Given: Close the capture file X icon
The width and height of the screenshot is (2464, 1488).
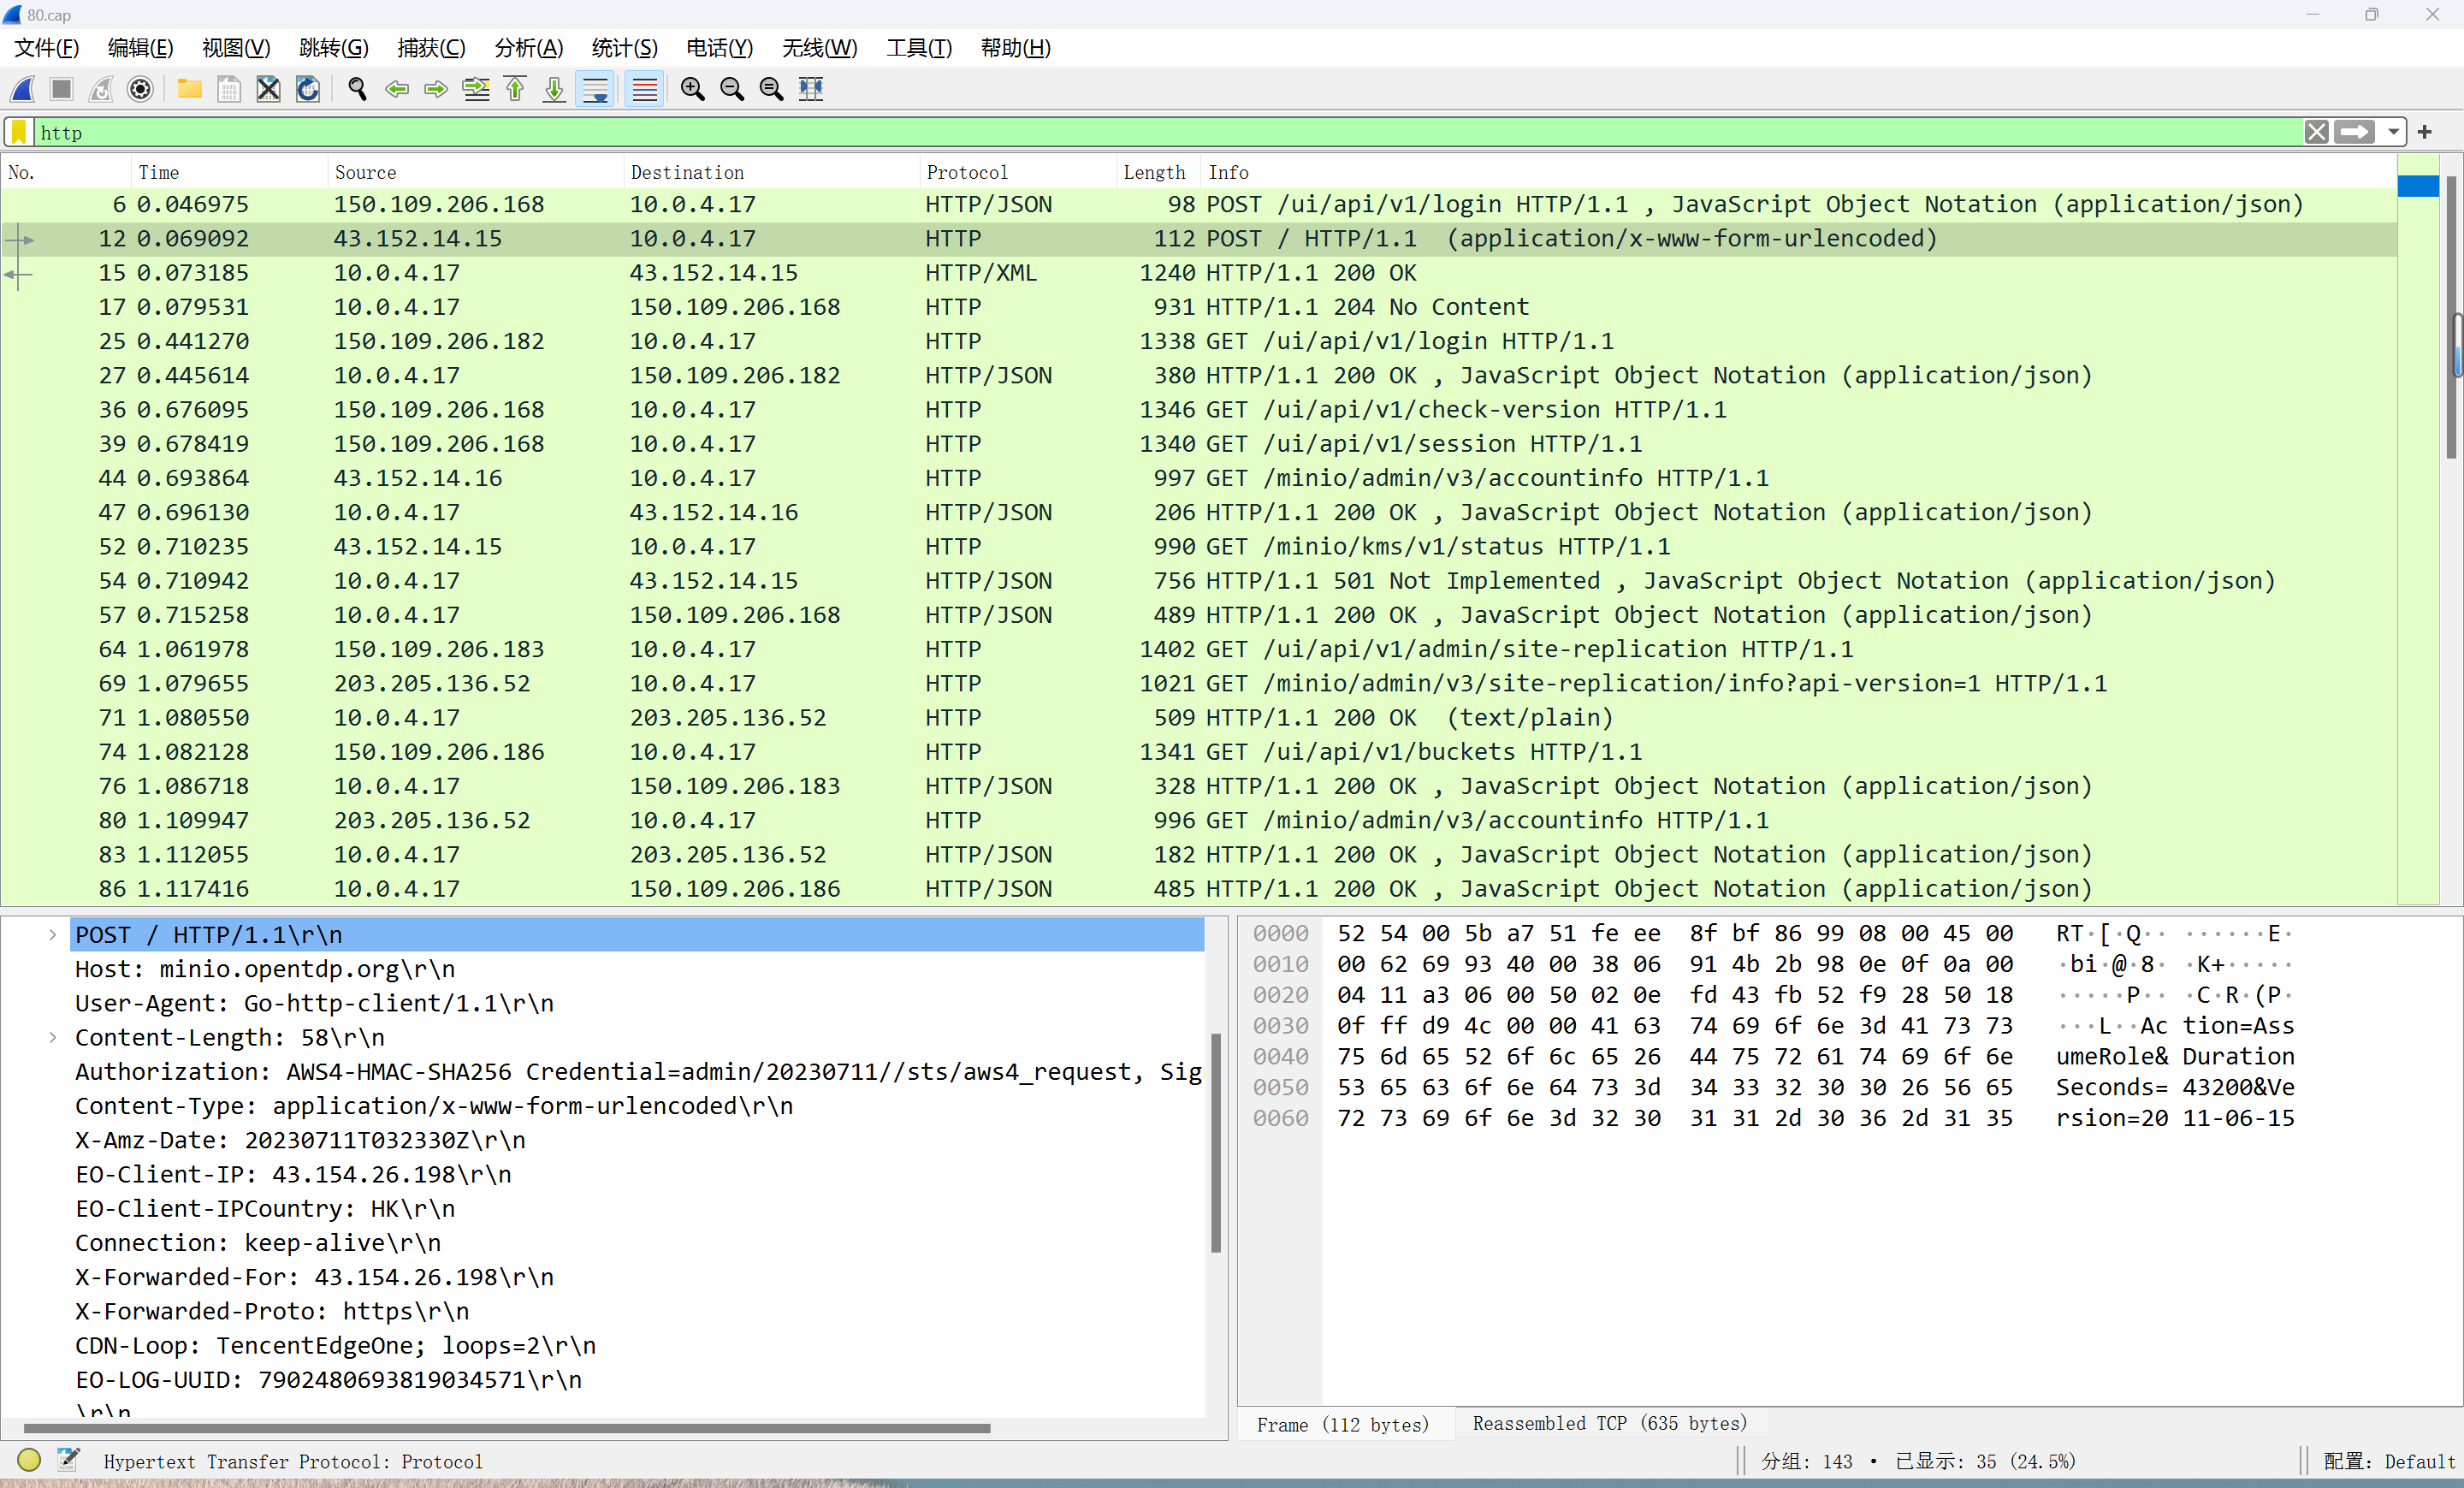Looking at the screenshot, I should tap(268, 89).
